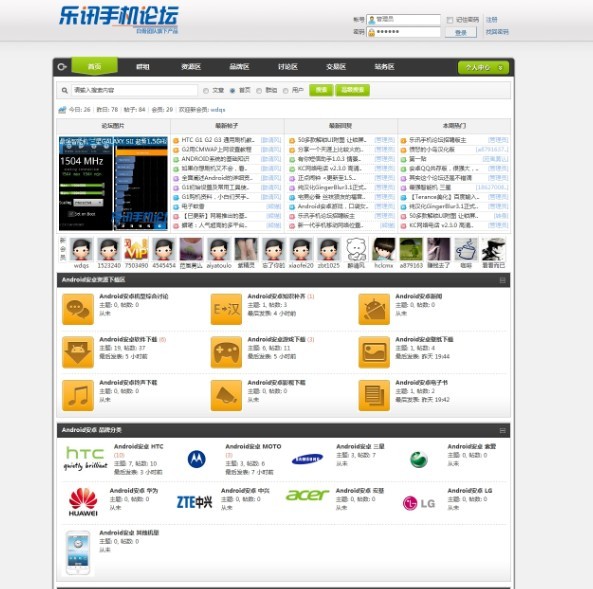Click the forgot-password link under 注册
Screen dimensions: 593x589
(497, 32)
